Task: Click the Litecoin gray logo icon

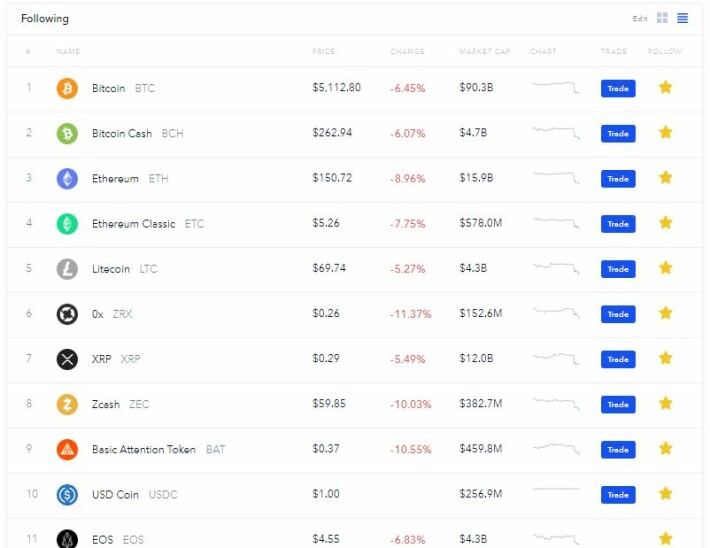Action: click(x=67, y=269)
